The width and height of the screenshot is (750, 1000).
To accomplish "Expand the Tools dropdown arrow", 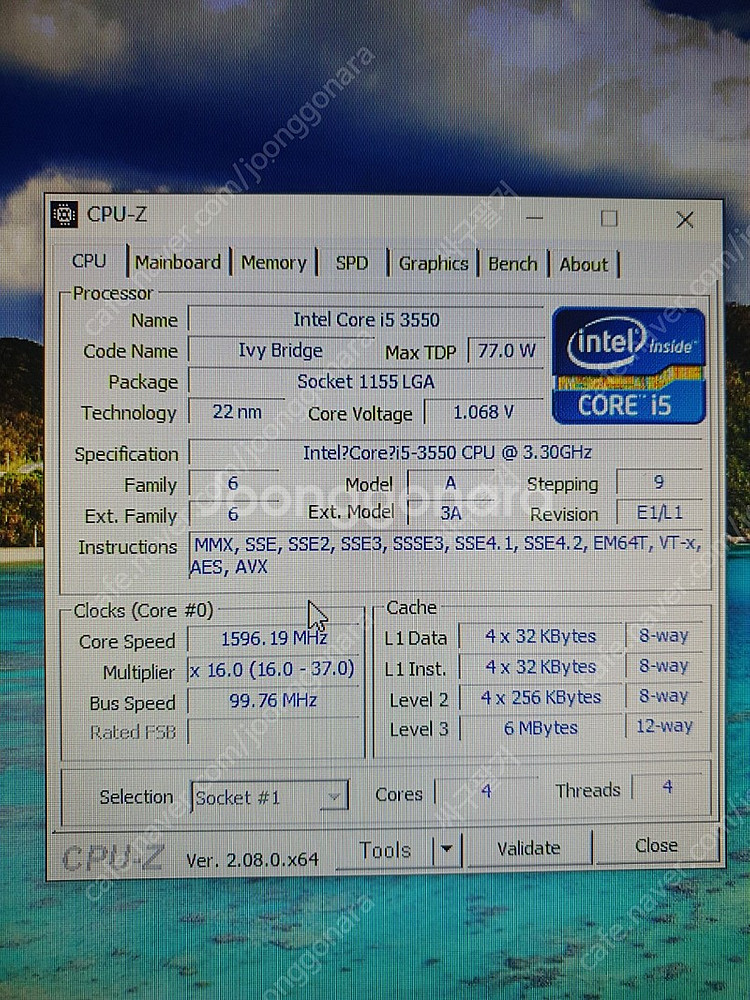I will point(447,849).
